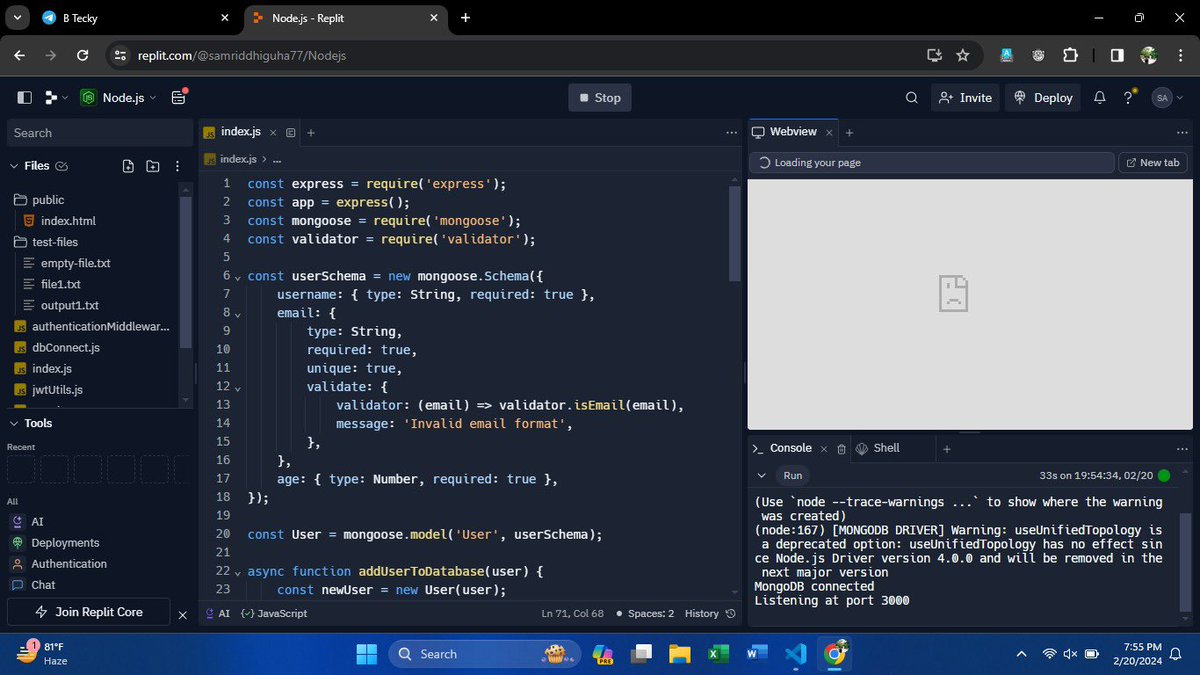Open jwtUtils.js
Screen dimensions: 1200x675
pyautogui.click(x=57, y=389)
